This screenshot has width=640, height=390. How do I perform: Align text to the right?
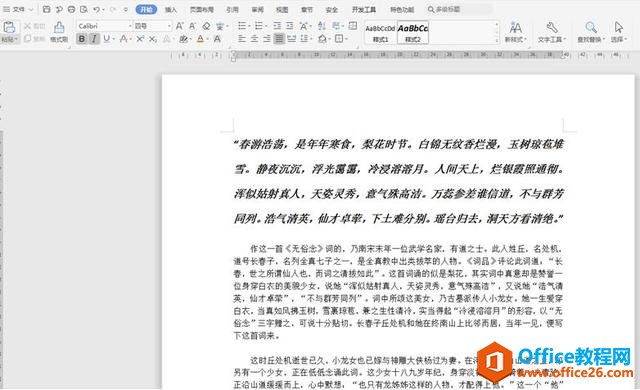pos(267,39)
